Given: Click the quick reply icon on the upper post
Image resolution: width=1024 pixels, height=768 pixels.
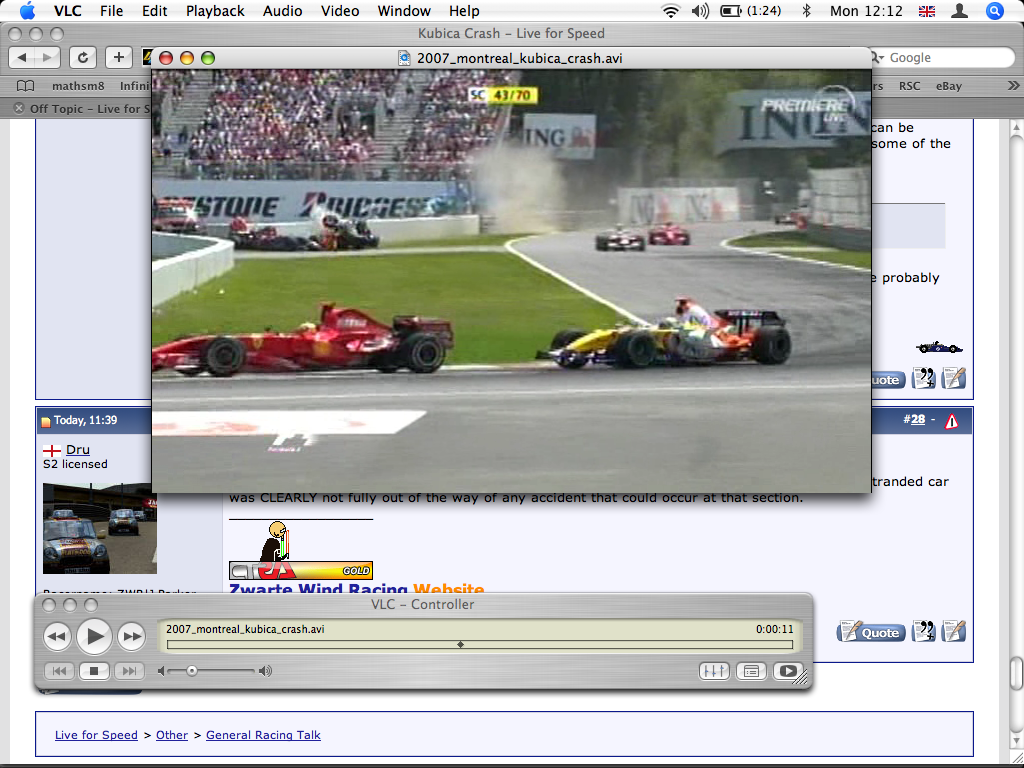Looking at the screenshot, I should click(953, 379).
